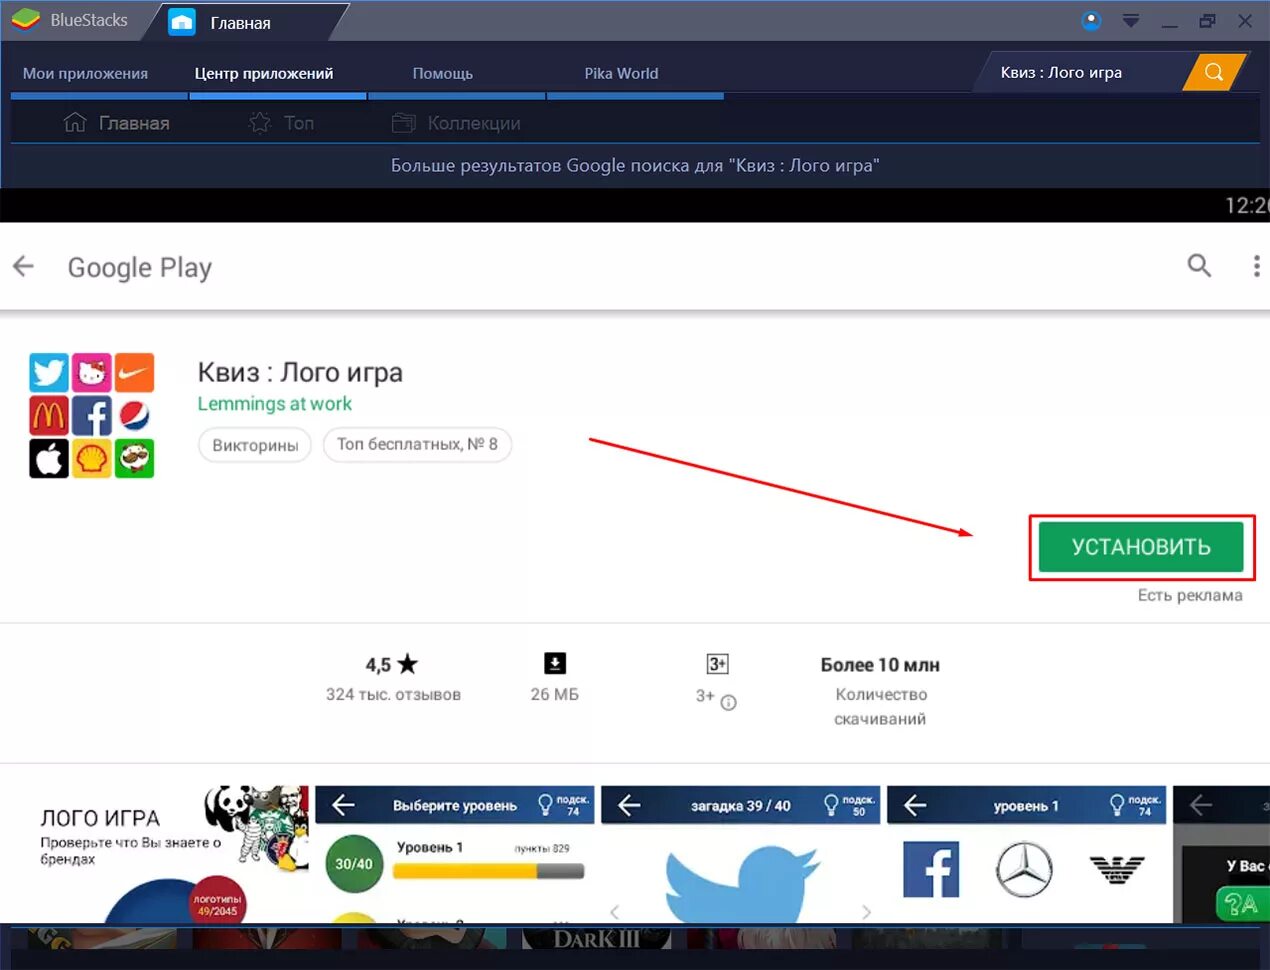Click the more Google search results link
This screenshot has height=970, width=1270.
(x=635, y=165)
